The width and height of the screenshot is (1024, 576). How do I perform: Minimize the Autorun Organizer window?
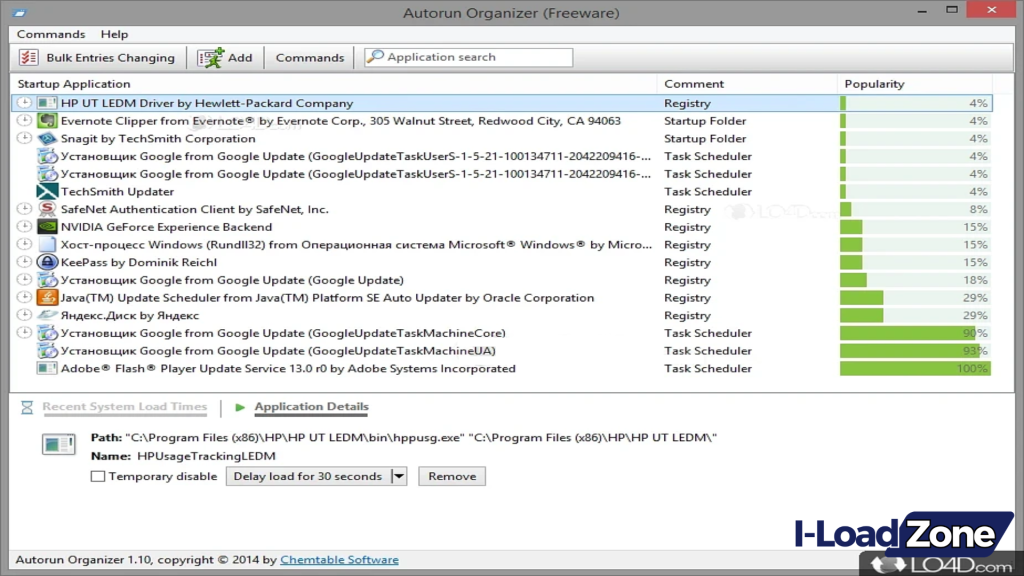922,10
